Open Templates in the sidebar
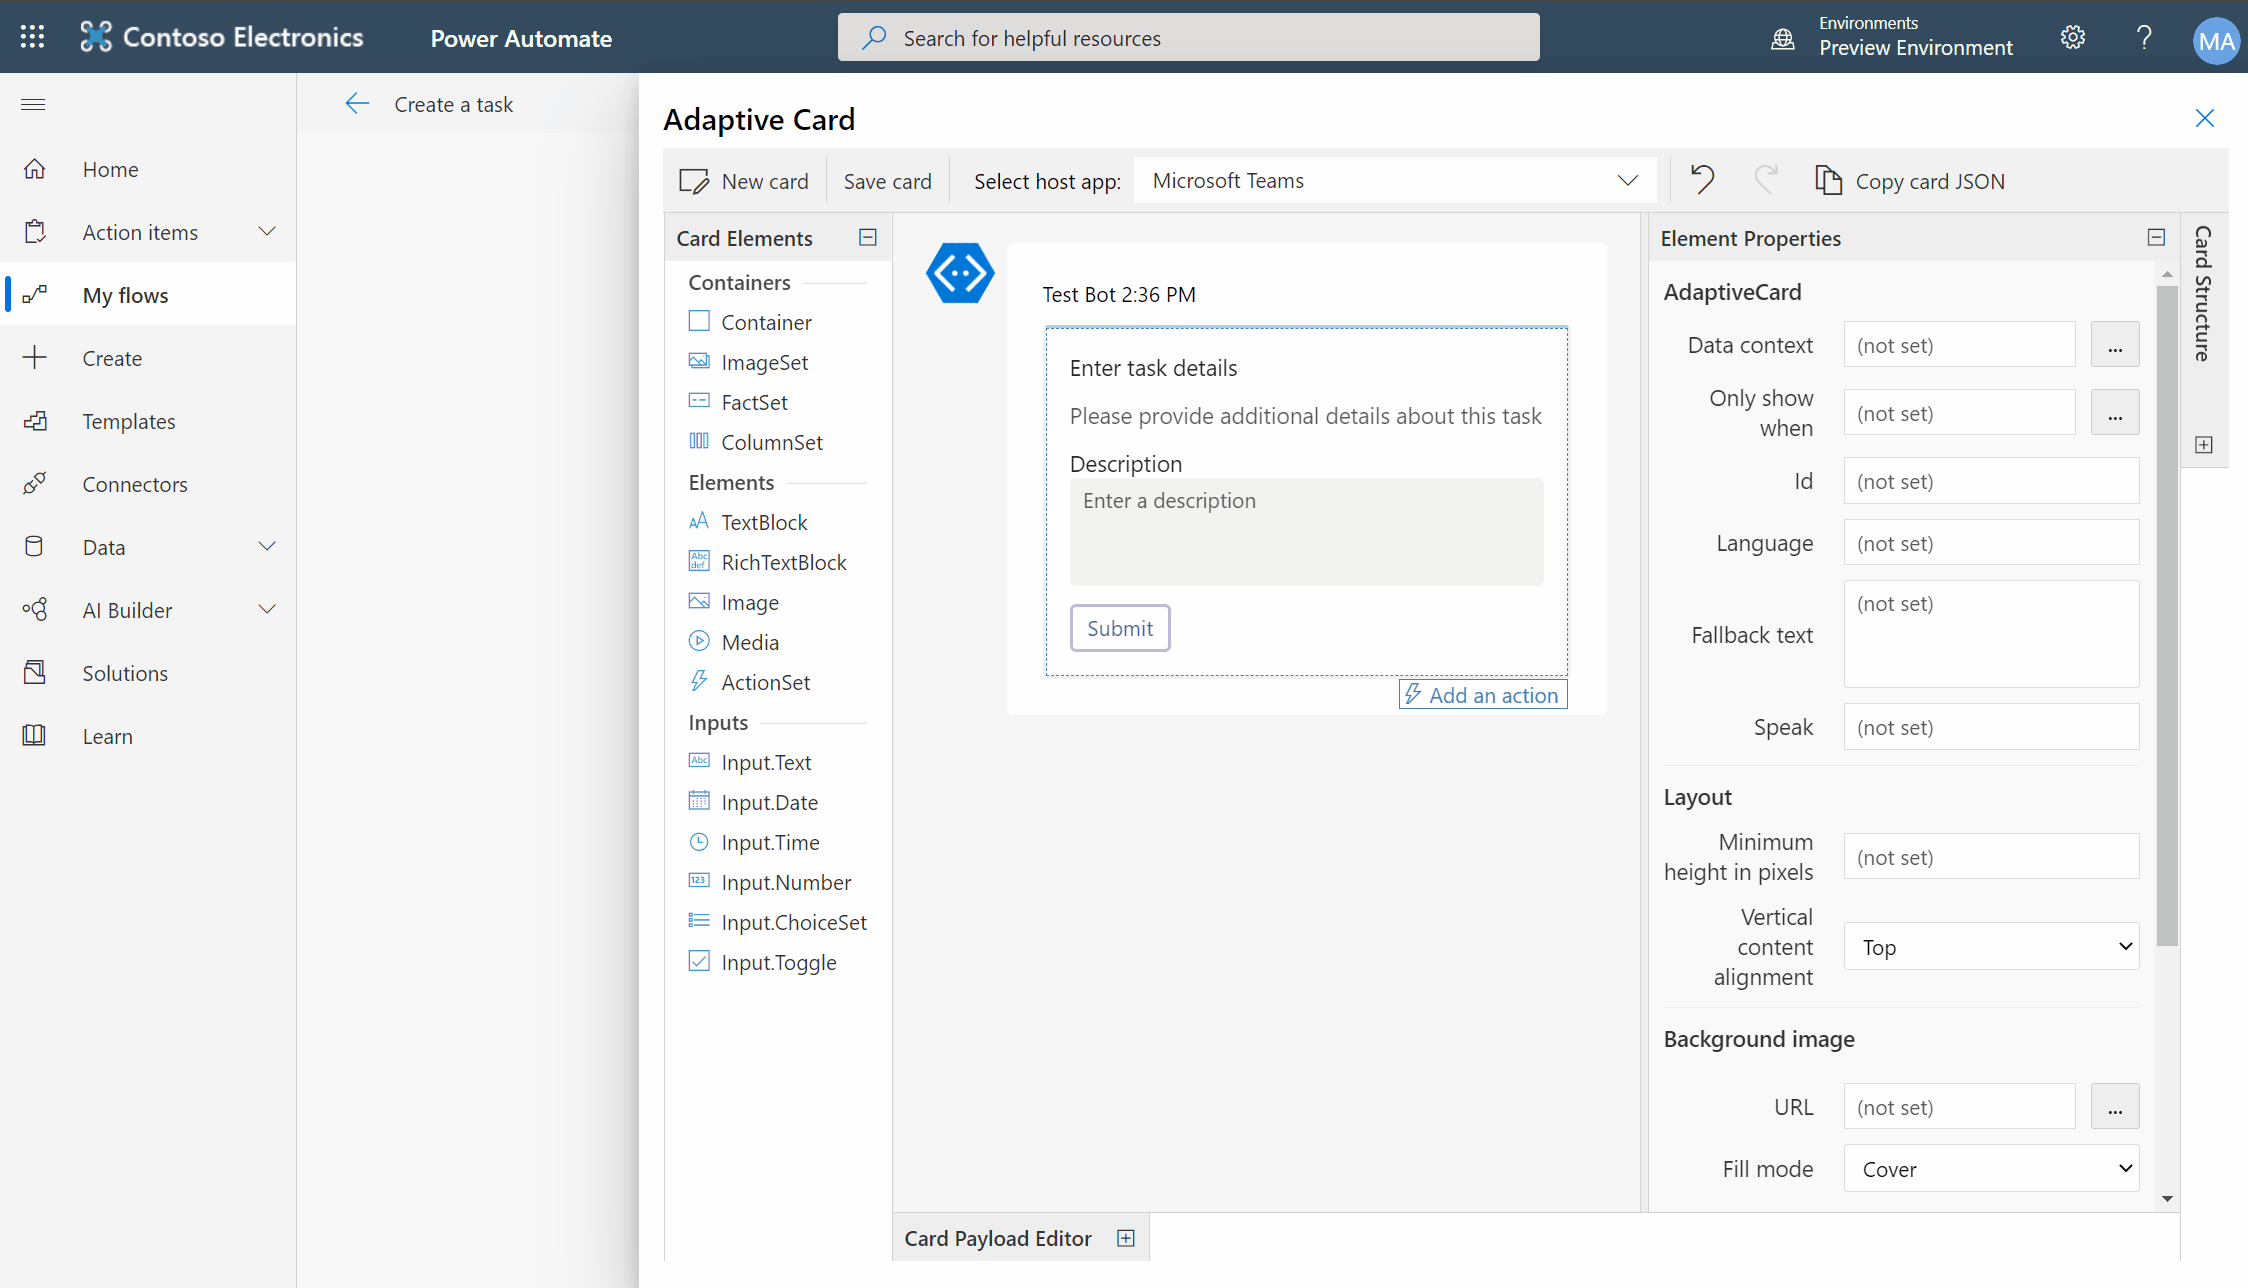 pos(148,421)
